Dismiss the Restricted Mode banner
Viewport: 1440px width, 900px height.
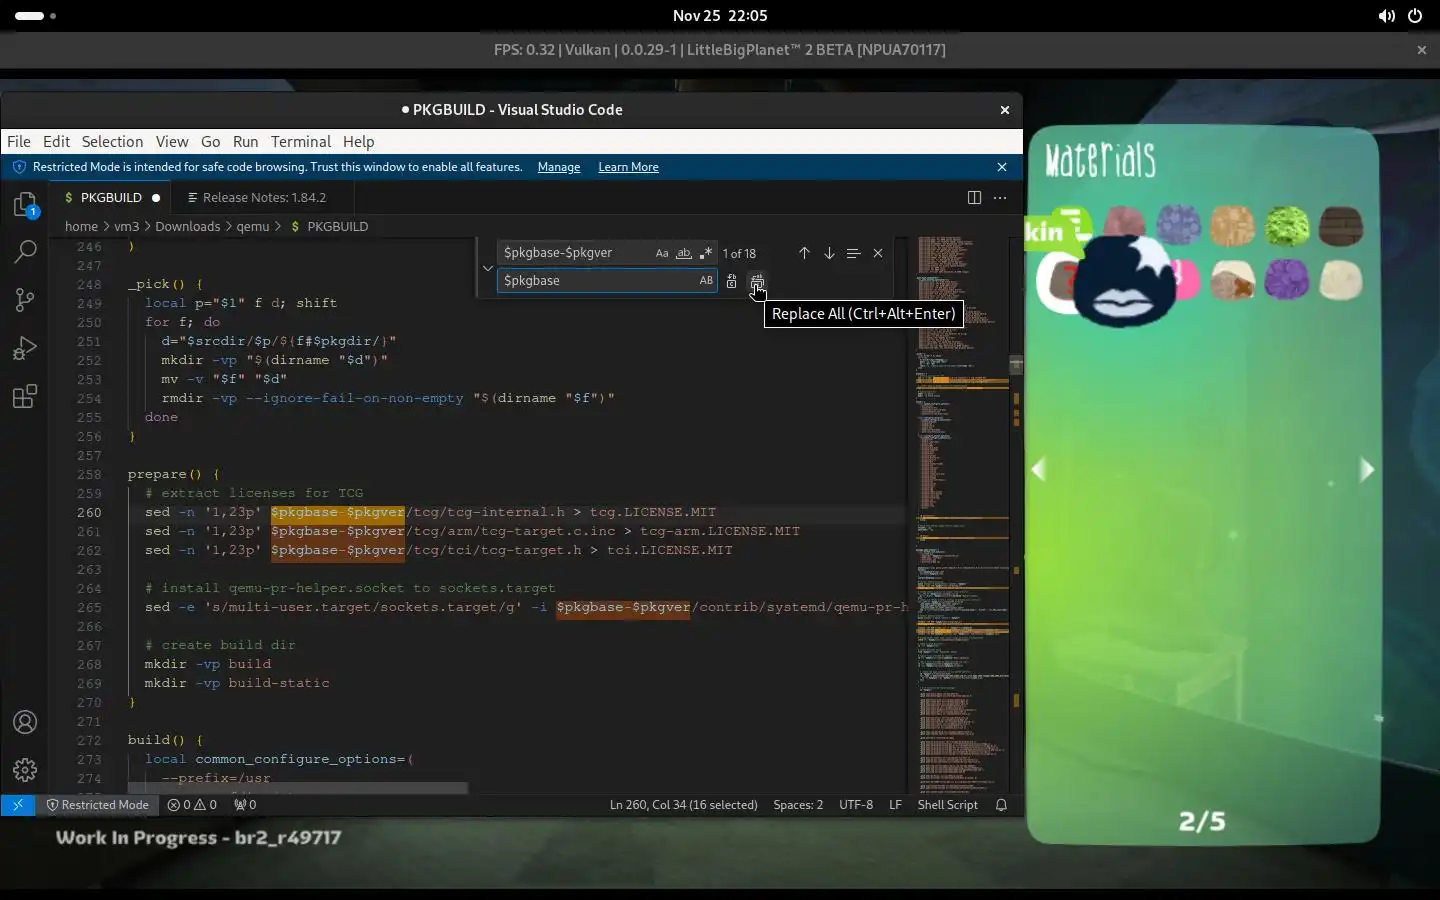click(1002, 167)
